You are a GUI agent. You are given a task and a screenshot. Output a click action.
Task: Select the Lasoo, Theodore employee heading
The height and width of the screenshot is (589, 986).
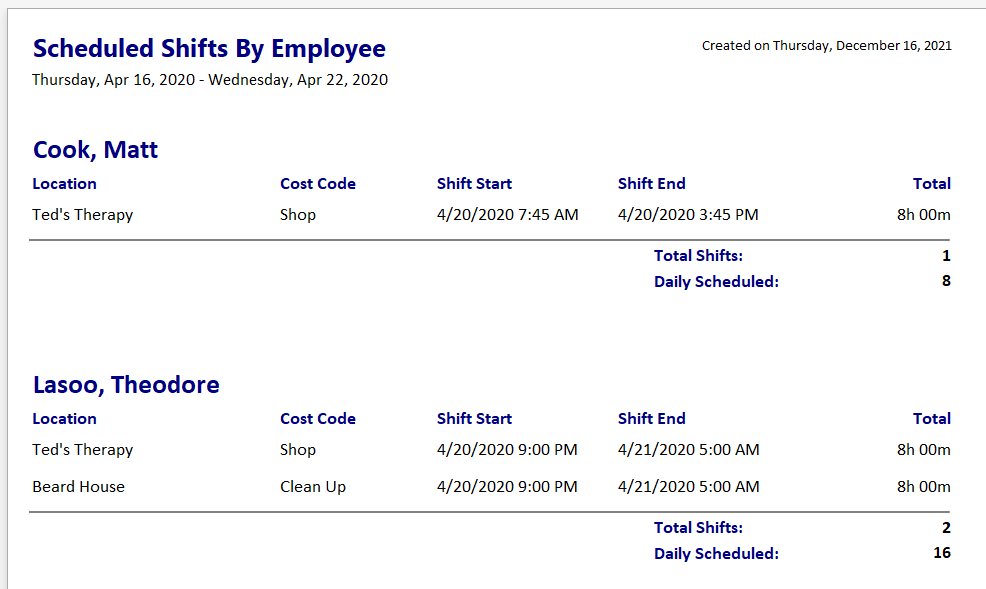pyautogui.click(x=126, y=385)
